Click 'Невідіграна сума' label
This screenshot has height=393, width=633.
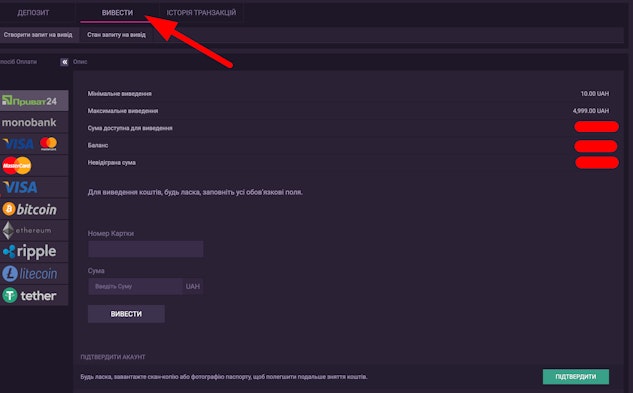(111, 163)
